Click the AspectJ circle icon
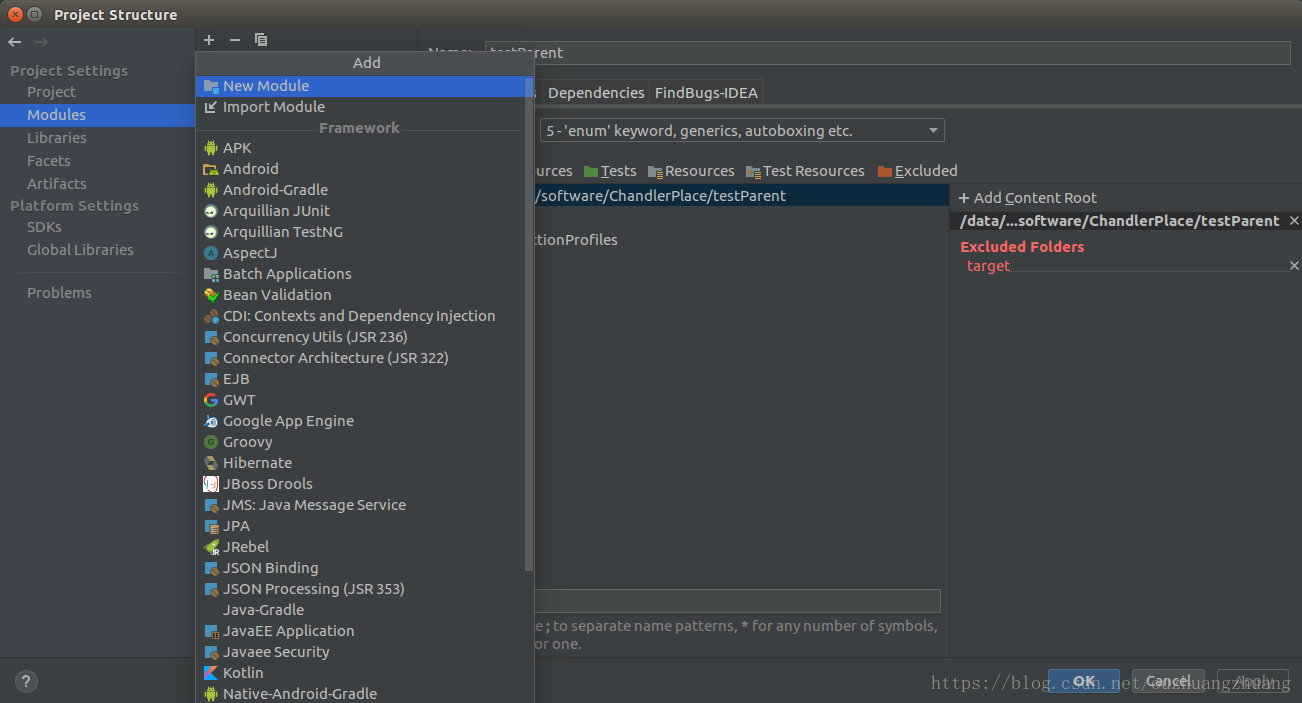Viewport: 1302px width, 703px height. [211, 253]
